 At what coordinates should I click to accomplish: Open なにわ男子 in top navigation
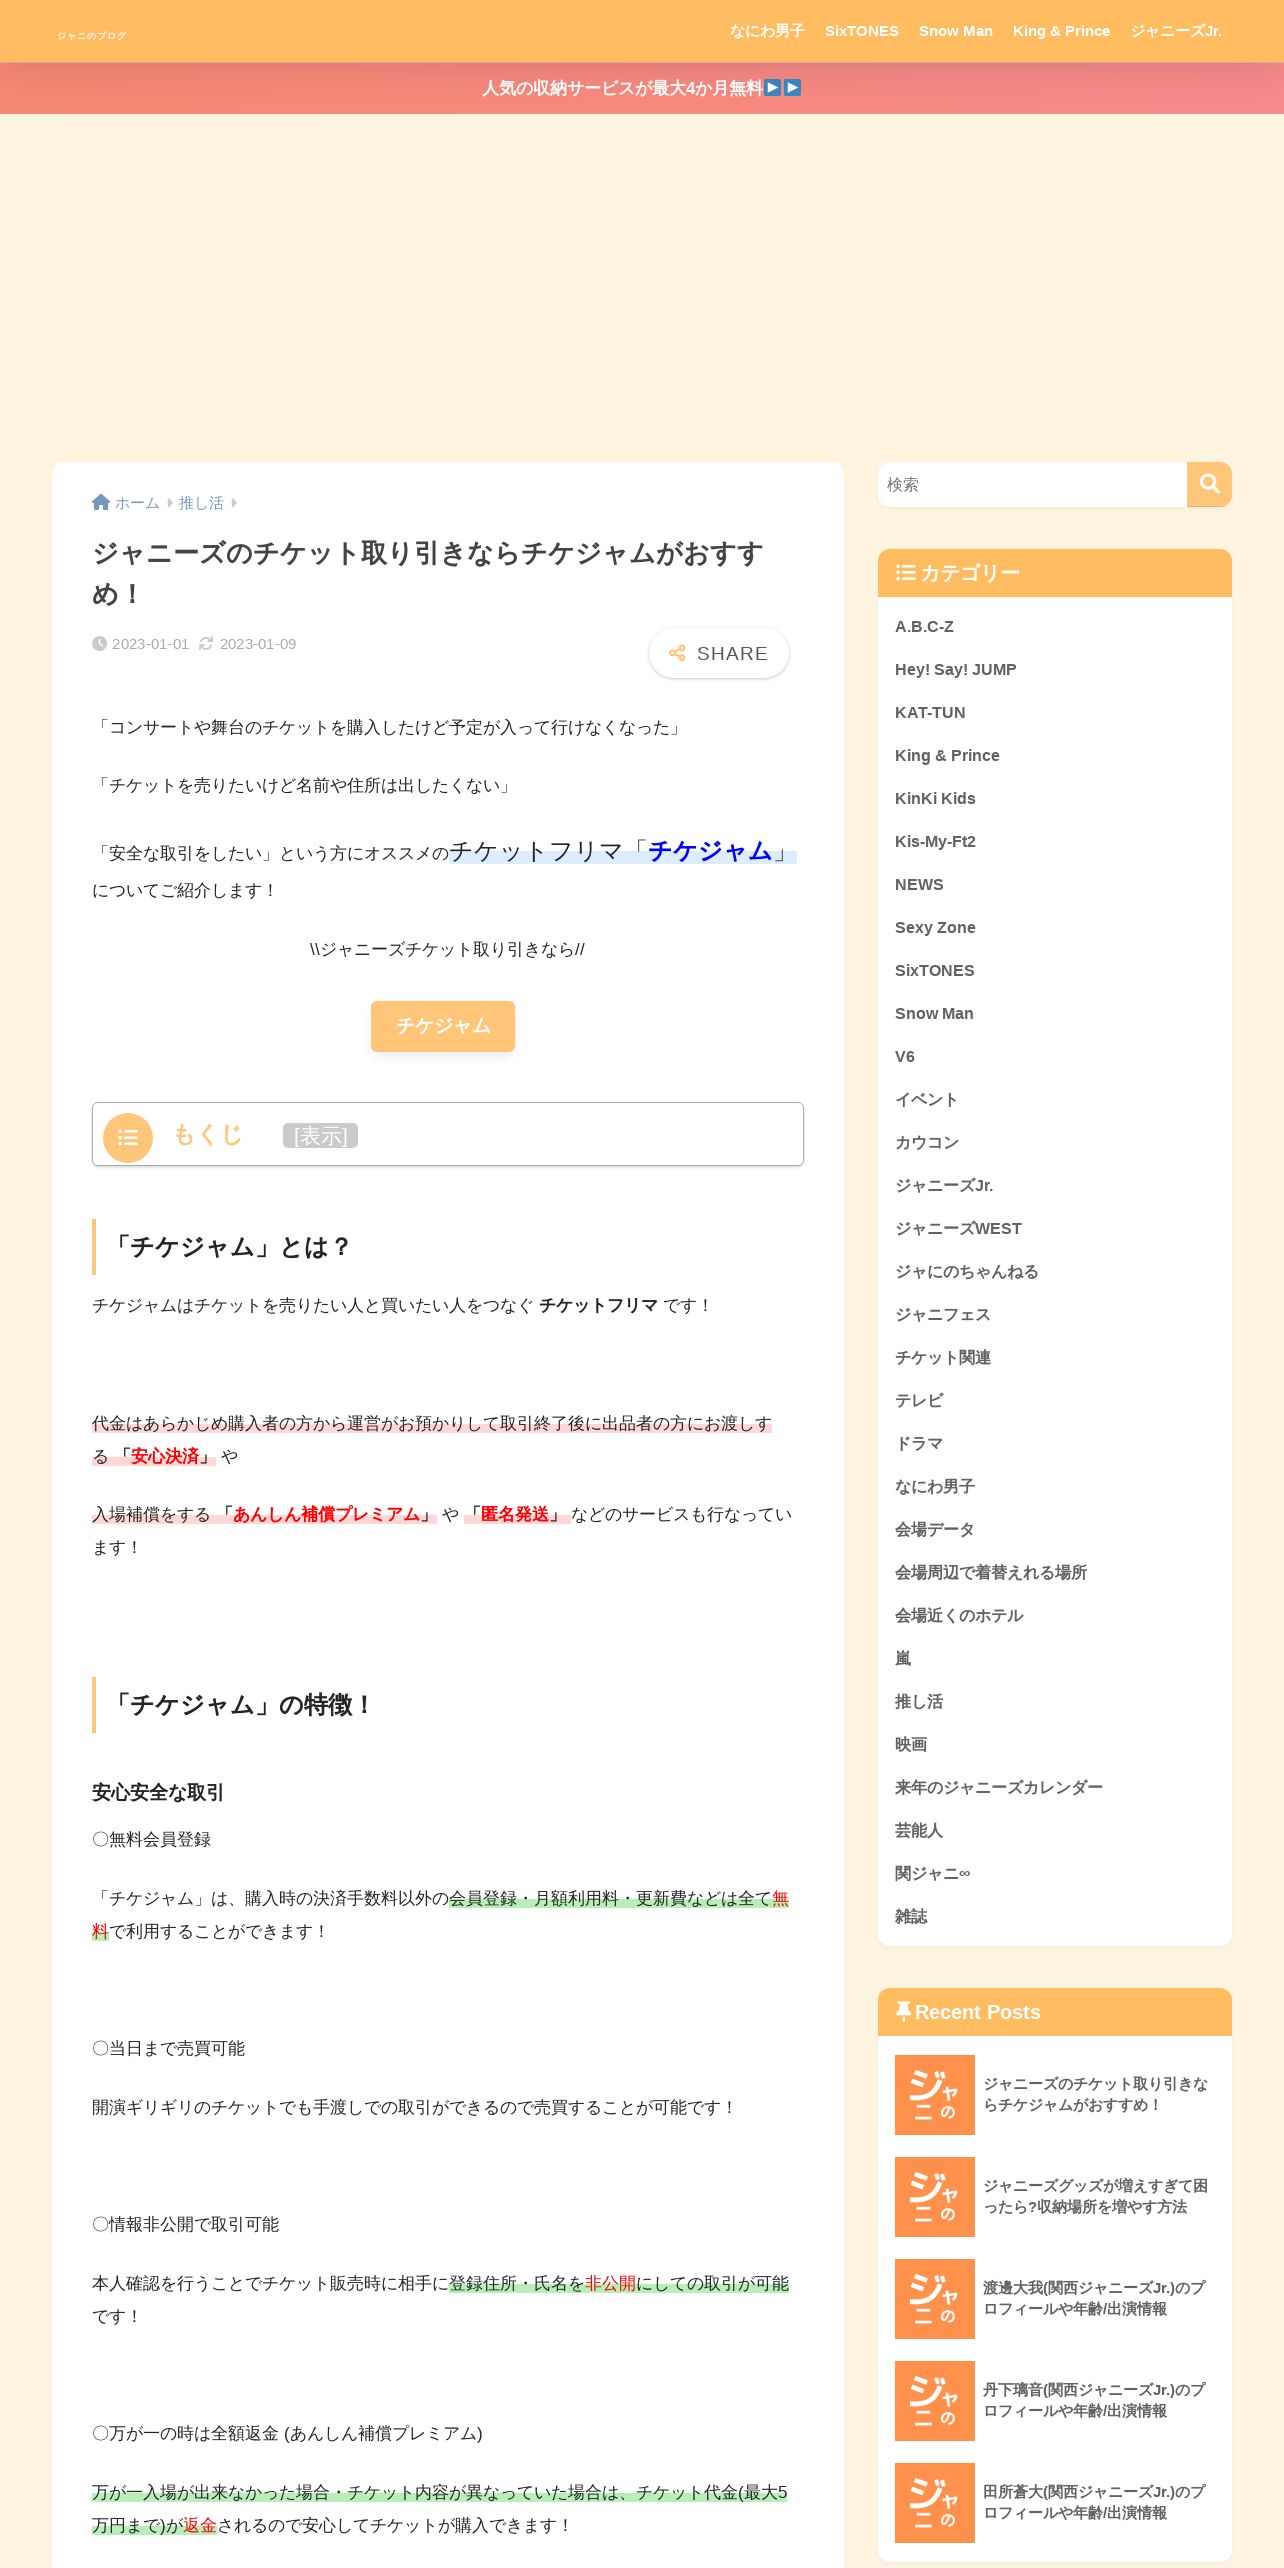(x=767, y=31)
